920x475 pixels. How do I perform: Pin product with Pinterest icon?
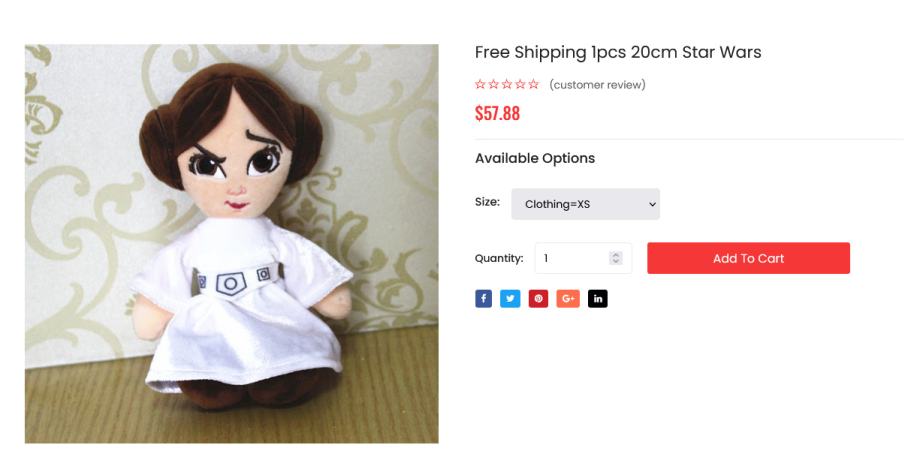coord(539,298)
